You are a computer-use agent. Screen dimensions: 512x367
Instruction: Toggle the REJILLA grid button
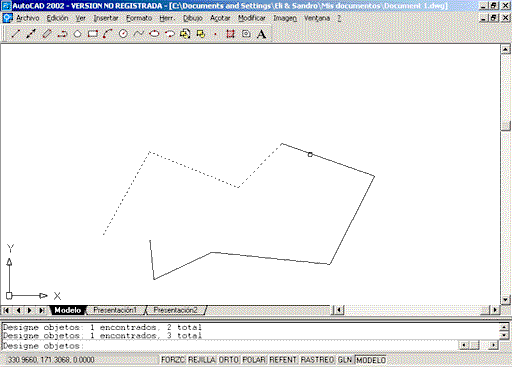tap(202, 360)
